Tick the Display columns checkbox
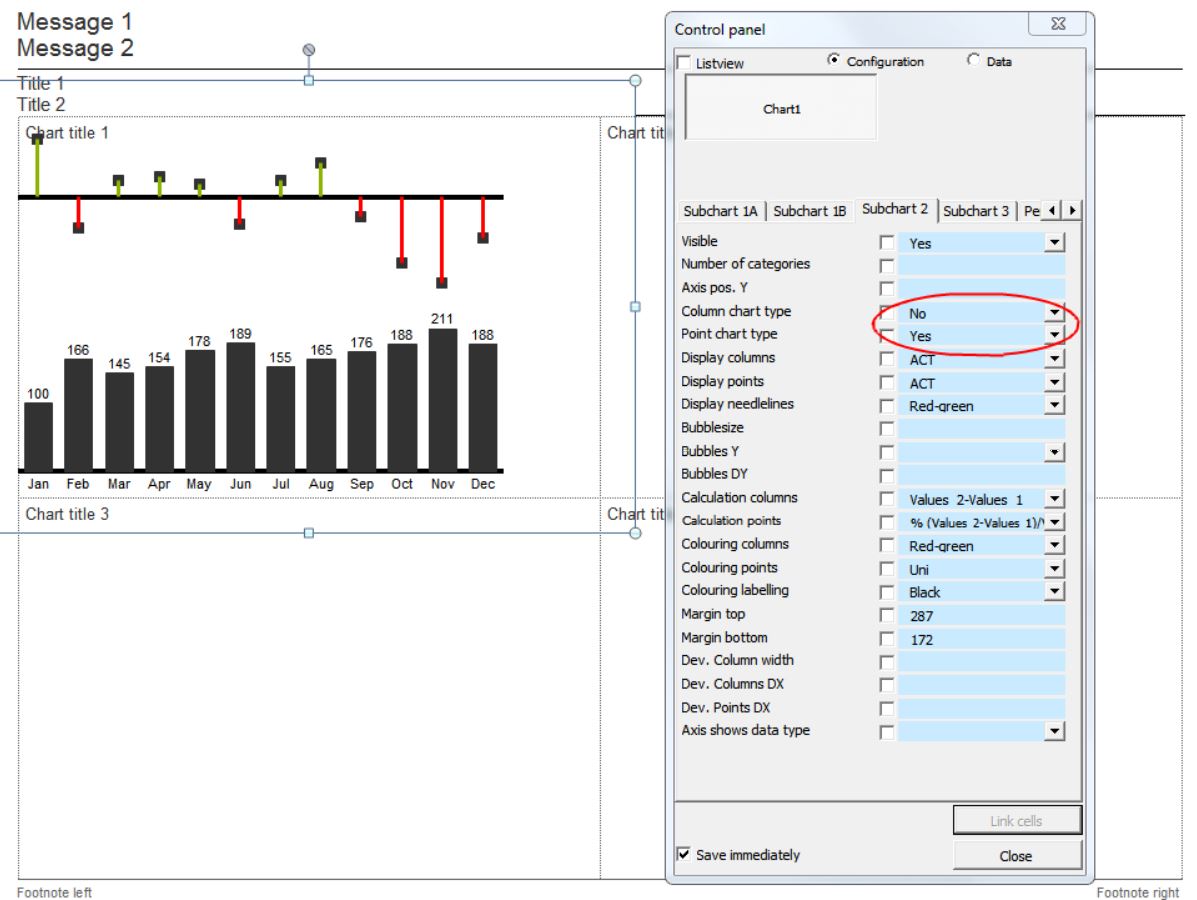This screenshot has height=900, width=1197. click(886, 359)
